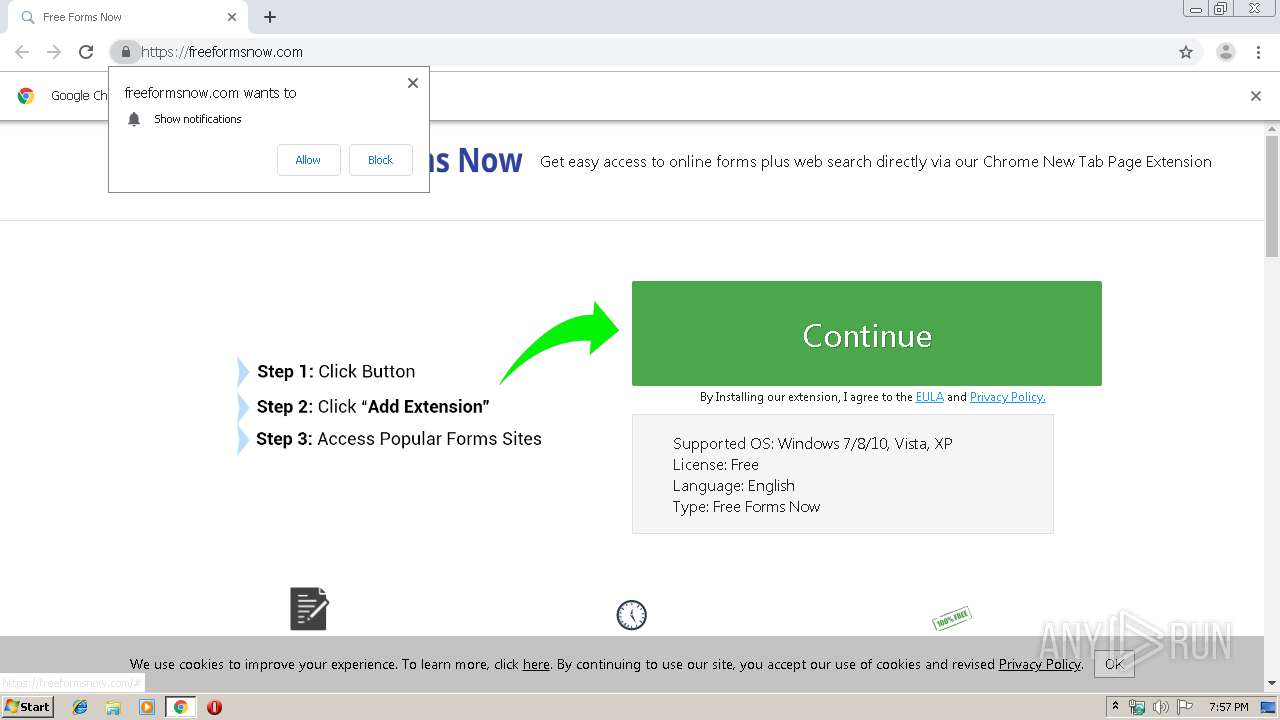Click the Forms Now site logo heading
1280x720 pixels.
[476, 160]
